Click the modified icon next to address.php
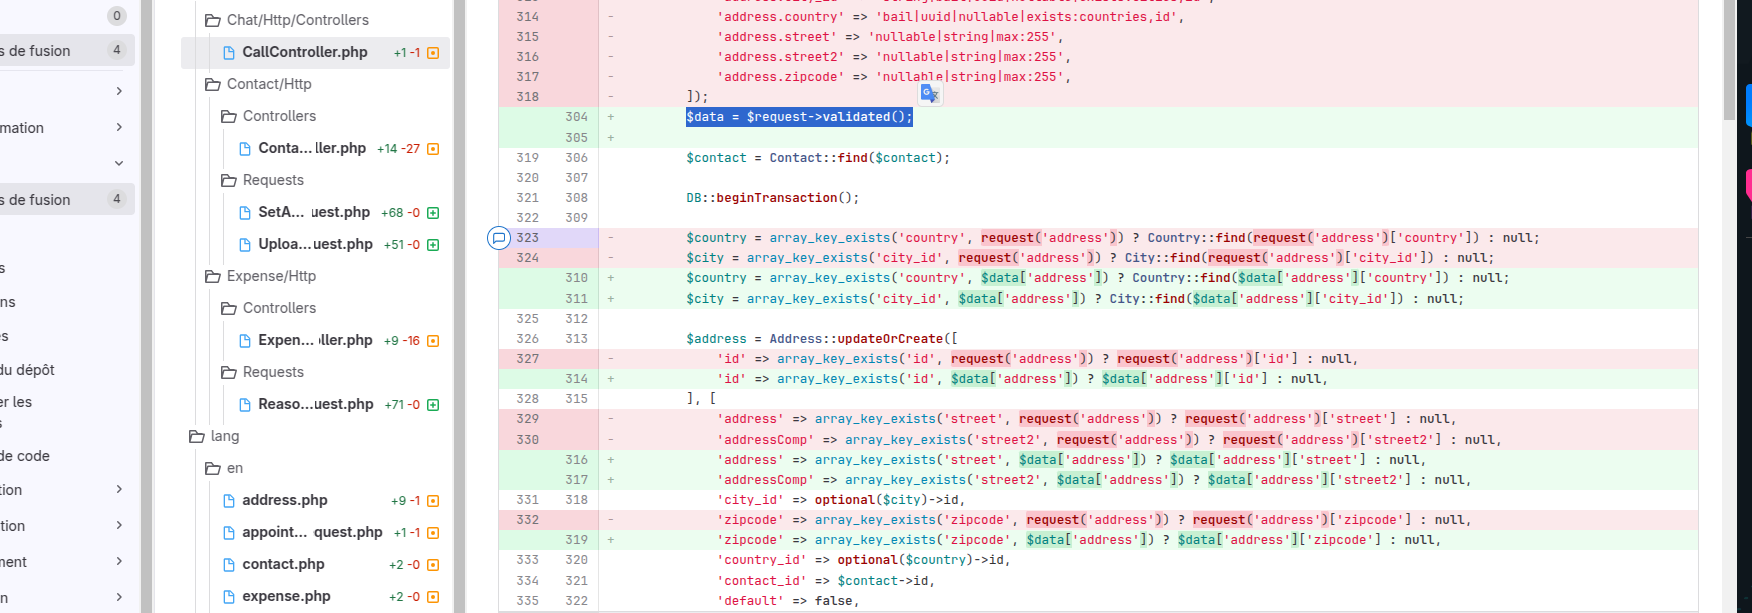The width and height of the screenshot is (1752, 613). 433,501
